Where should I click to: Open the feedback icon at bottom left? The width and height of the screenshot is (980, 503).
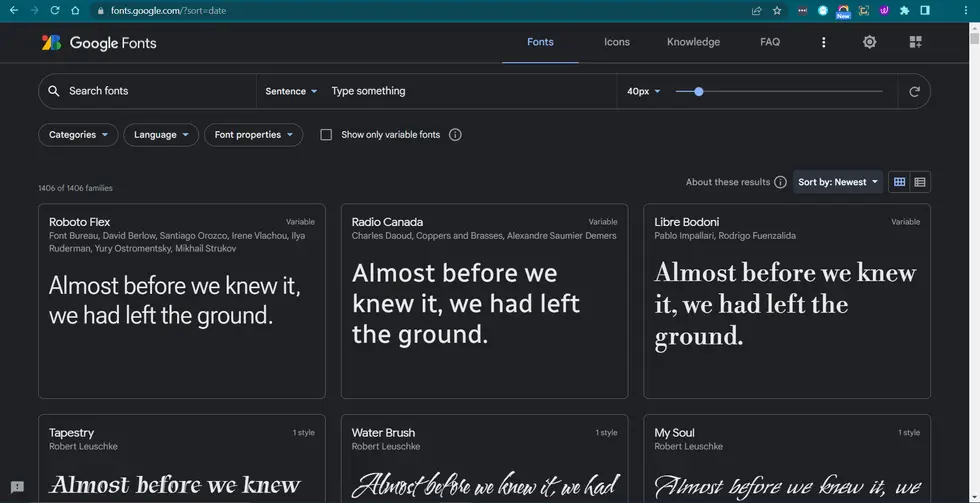coord(18,487)
